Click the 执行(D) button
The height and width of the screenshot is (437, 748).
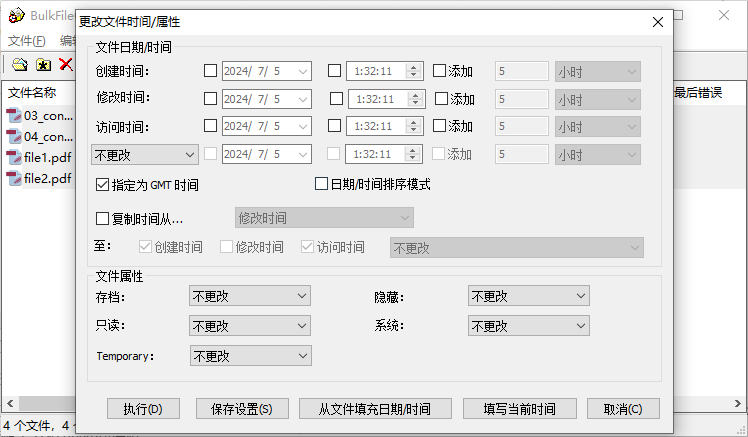(150, 408)
